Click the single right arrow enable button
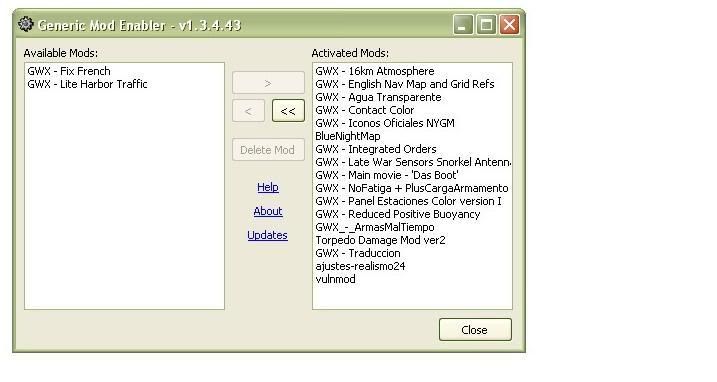 coord(268,83)
